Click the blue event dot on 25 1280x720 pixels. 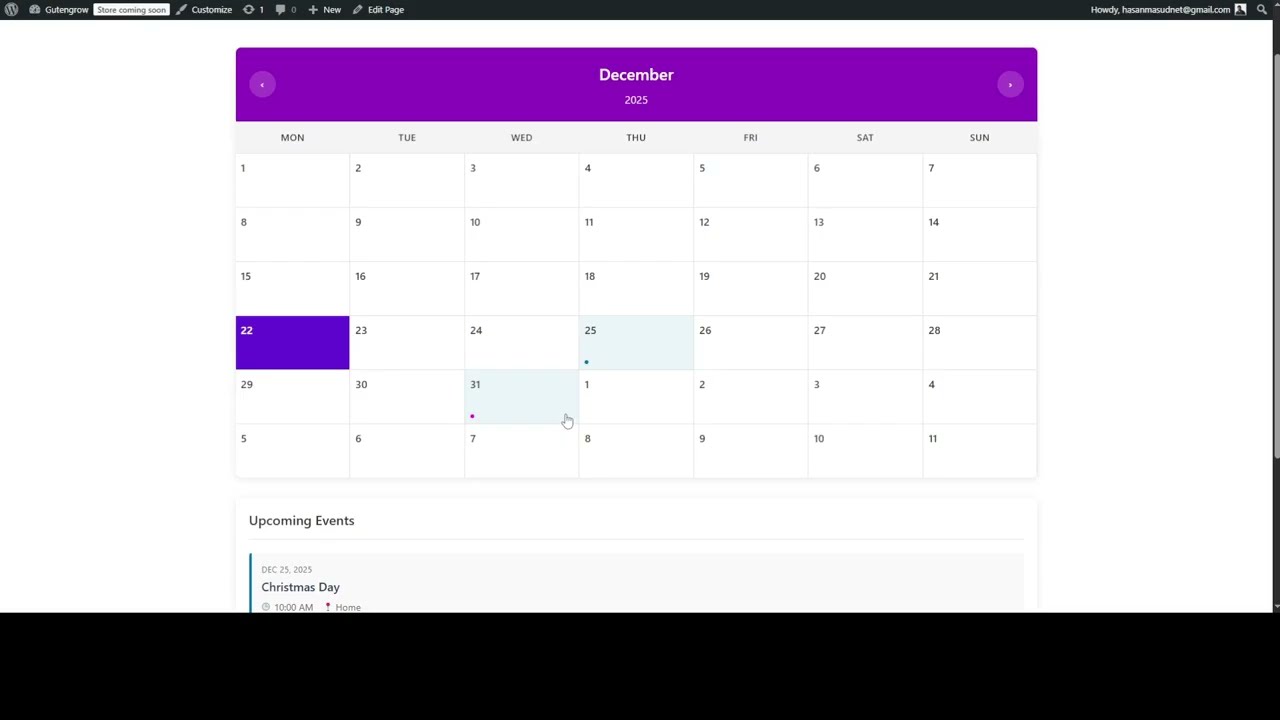[x=586, y=362]
